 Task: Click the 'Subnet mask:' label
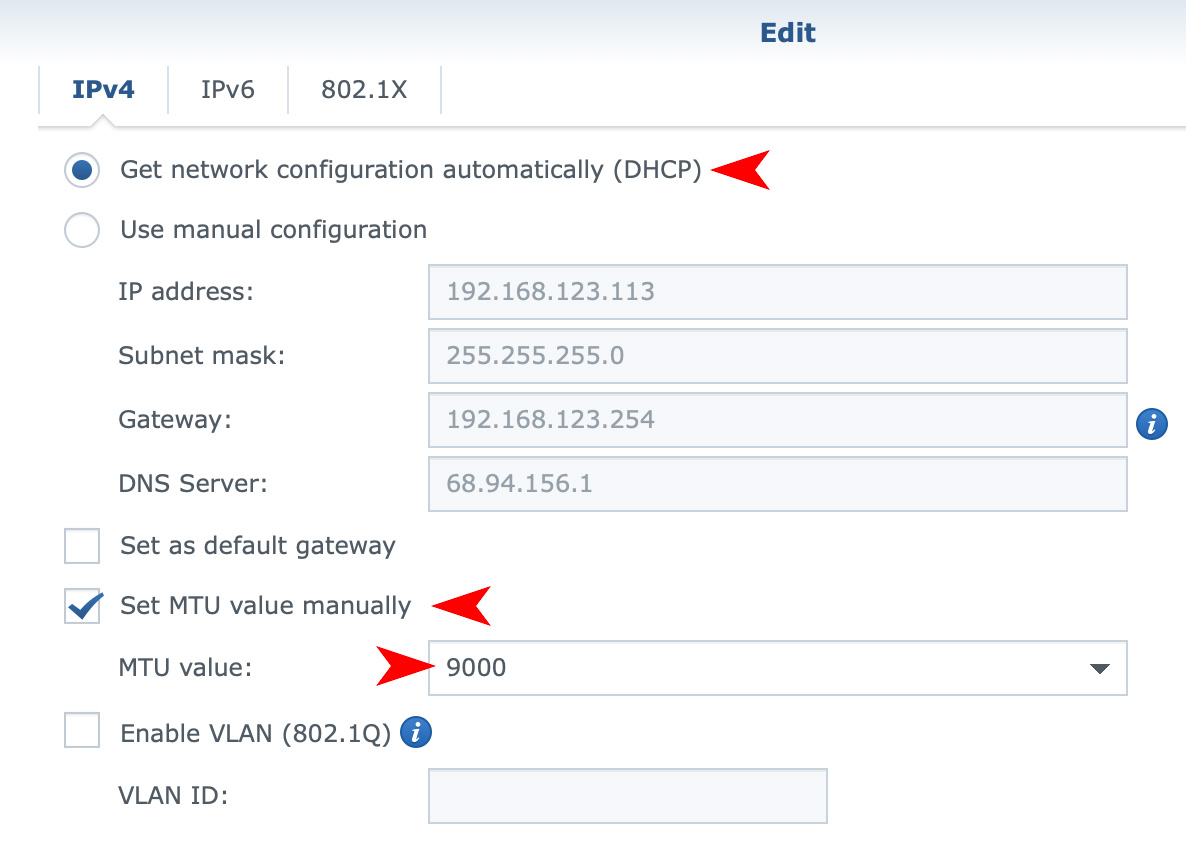pos(202,355)
